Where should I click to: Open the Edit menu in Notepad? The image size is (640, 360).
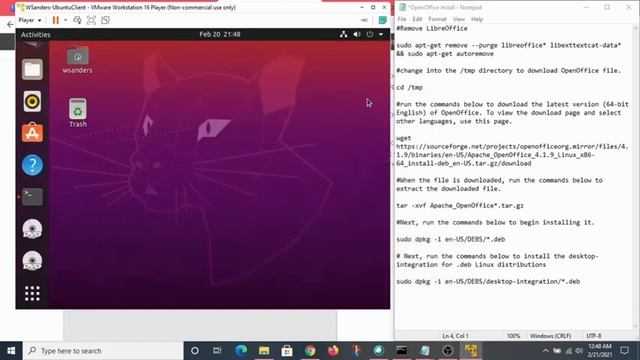coord(417,19)
